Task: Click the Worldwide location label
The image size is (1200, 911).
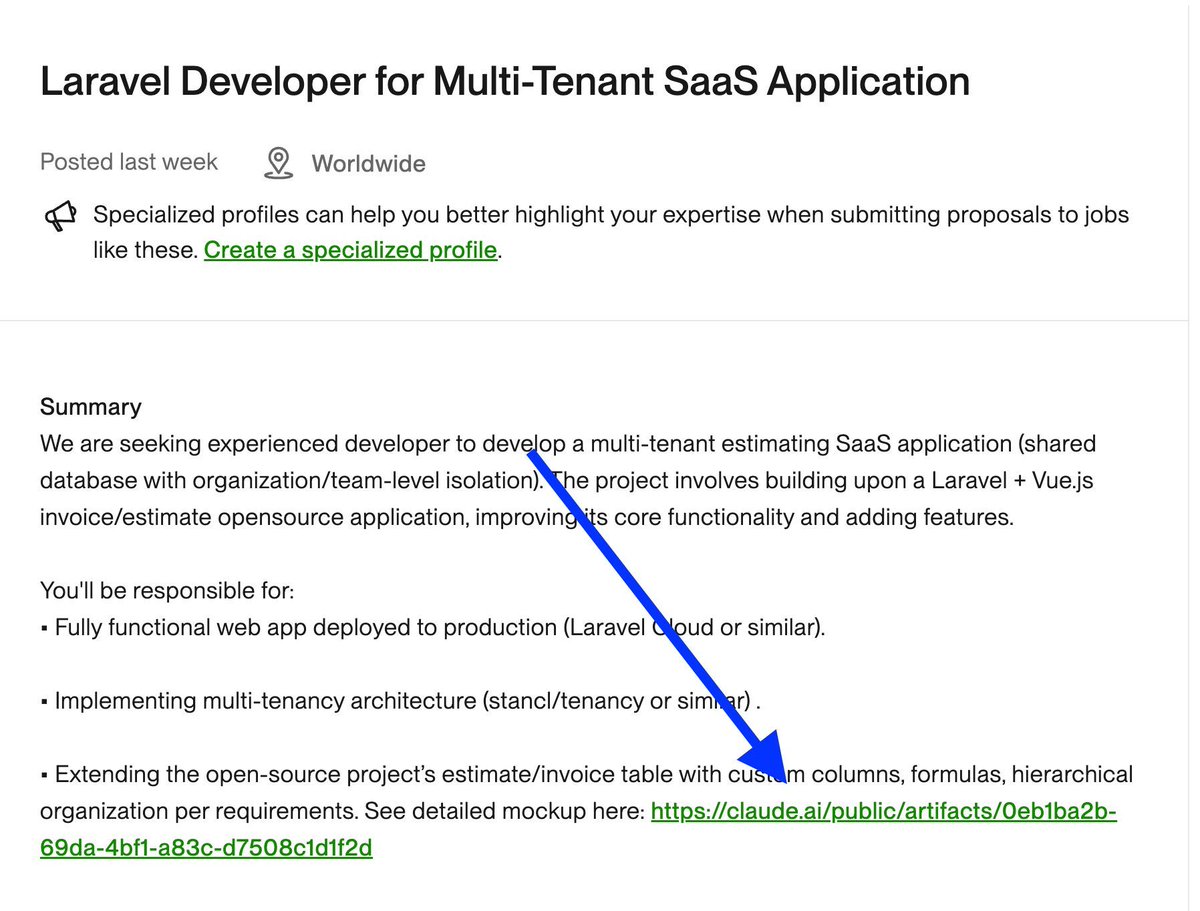Action: (x=368, y=164)
